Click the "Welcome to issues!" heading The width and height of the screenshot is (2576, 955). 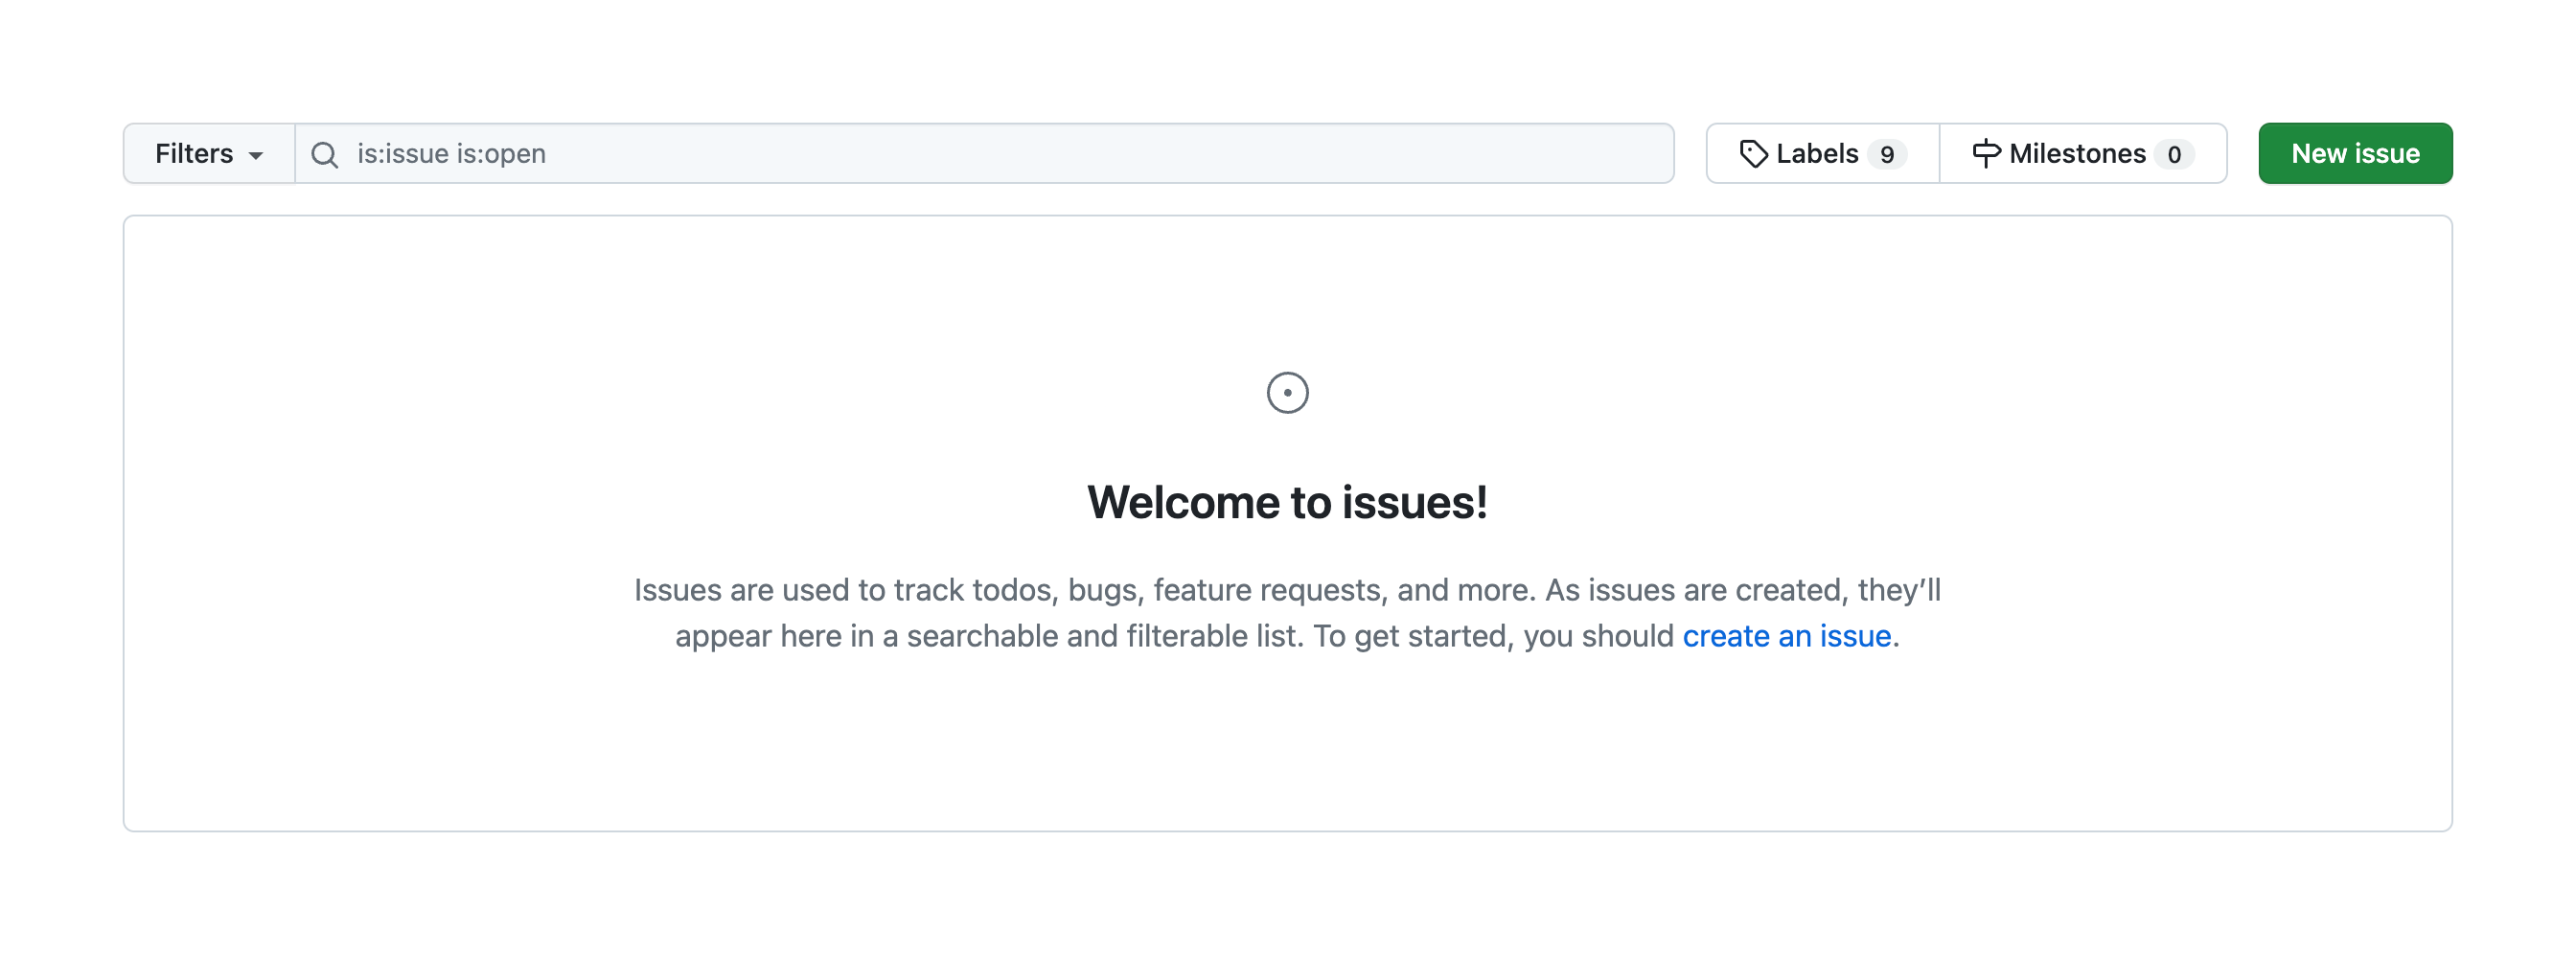click(x=1287, y=502)
